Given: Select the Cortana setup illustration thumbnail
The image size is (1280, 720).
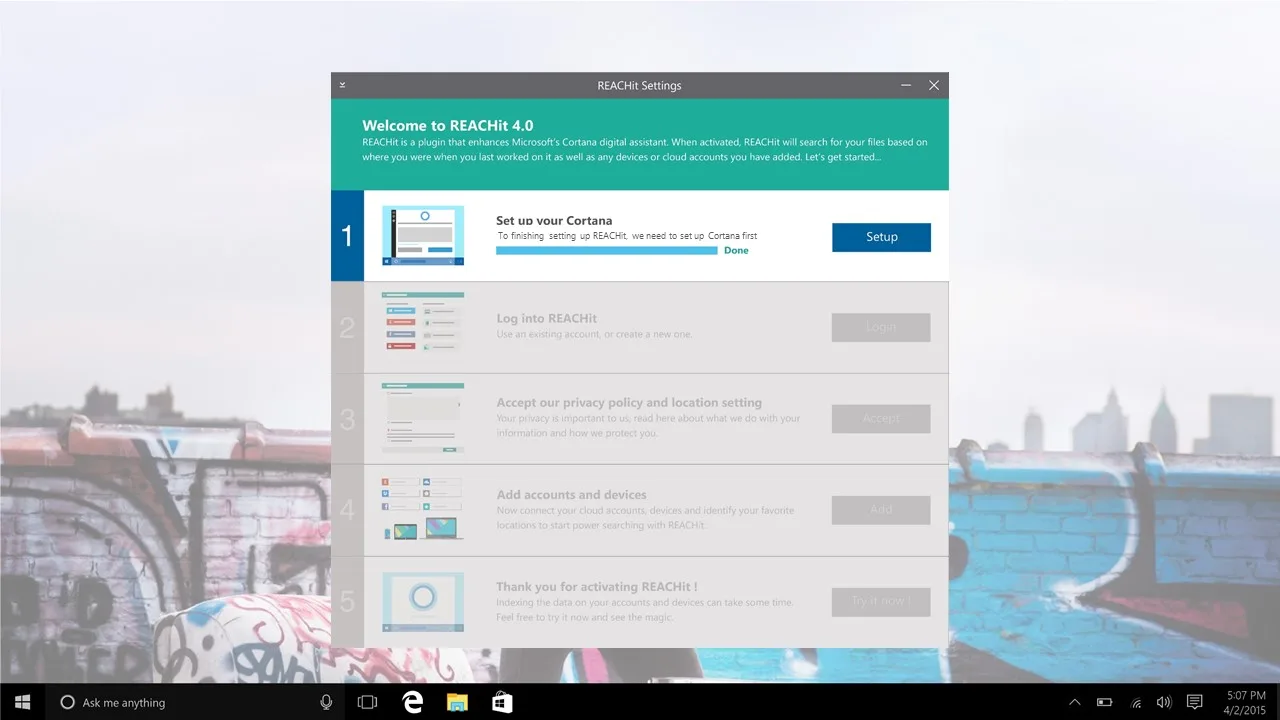Looking at the screenshot, I should tap(423, 236).
